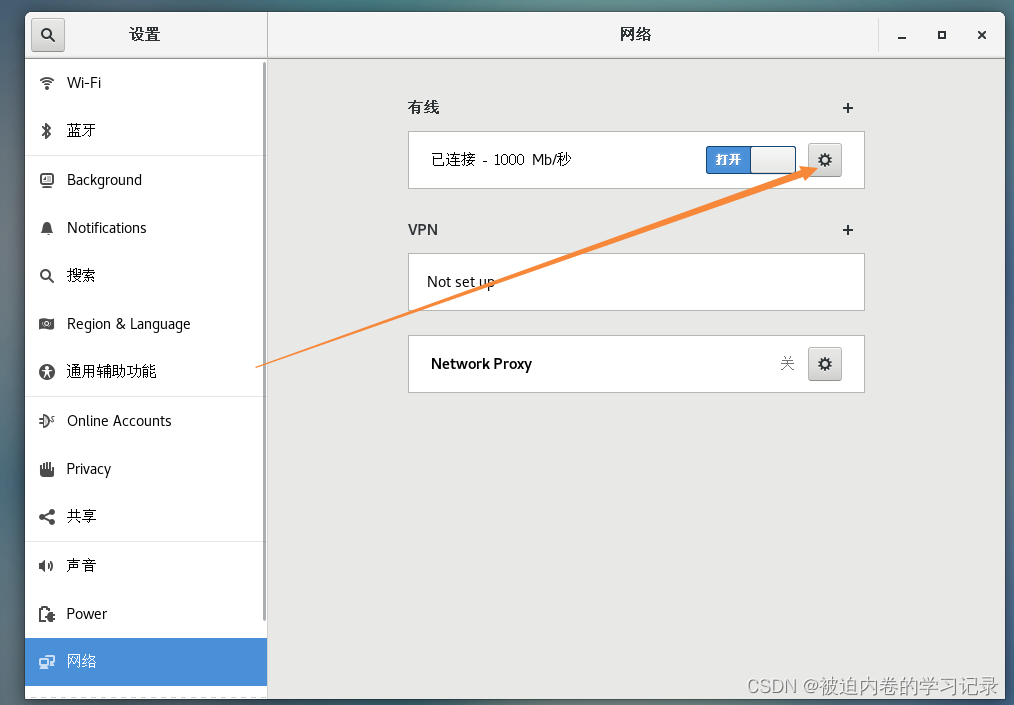The width and height of the screenshot is (1014, 705).
Task: Click the accessibility icon beside 通用辅助功能
Action: (x=47, y=372)
